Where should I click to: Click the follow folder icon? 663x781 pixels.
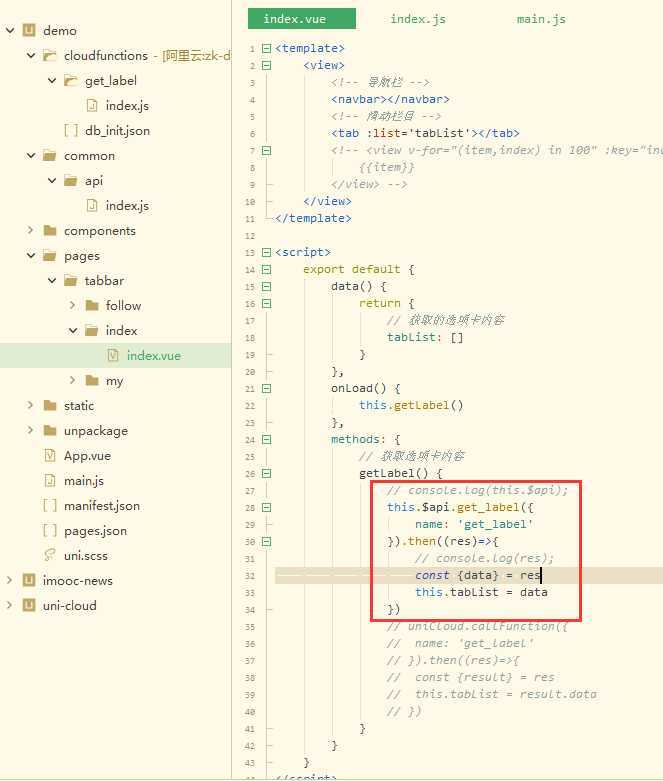(x=92, y=305)
